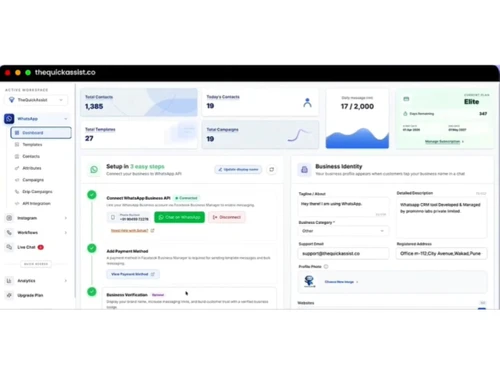This screenshot has width=500, height=375.
Task: Click the copy icon beside phone number
Action: pyautogui.click(x=113, y=217)
